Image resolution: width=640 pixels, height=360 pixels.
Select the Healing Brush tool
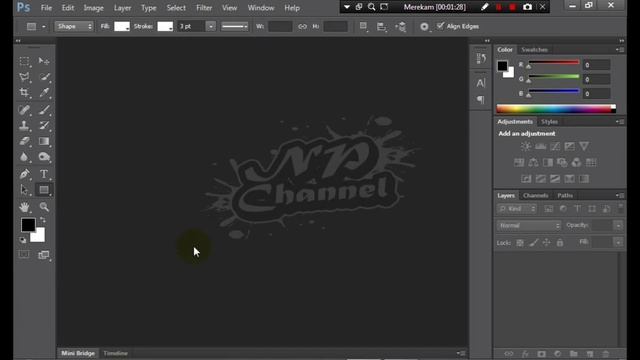tap(24, 109)
